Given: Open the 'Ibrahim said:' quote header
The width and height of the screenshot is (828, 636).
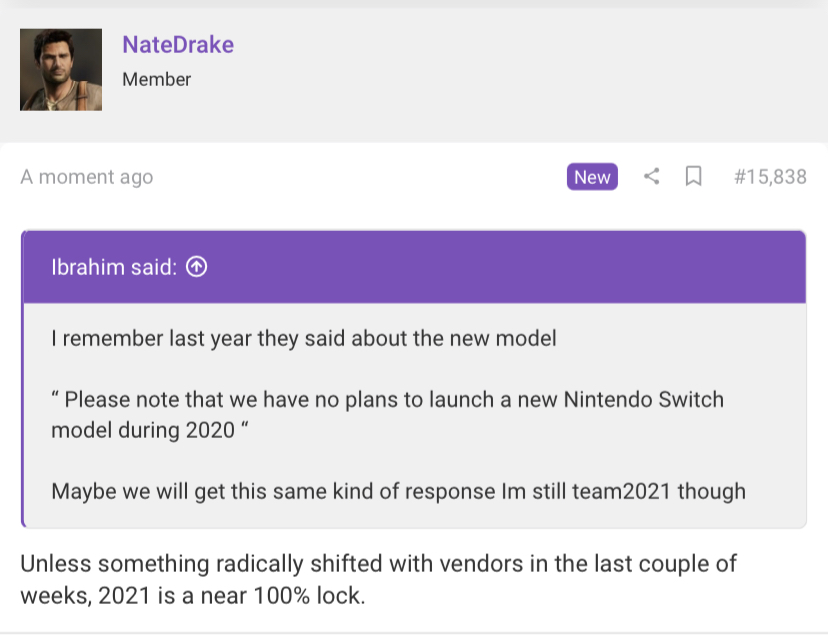Looking at the screenshot, I should tap(114, 267).
